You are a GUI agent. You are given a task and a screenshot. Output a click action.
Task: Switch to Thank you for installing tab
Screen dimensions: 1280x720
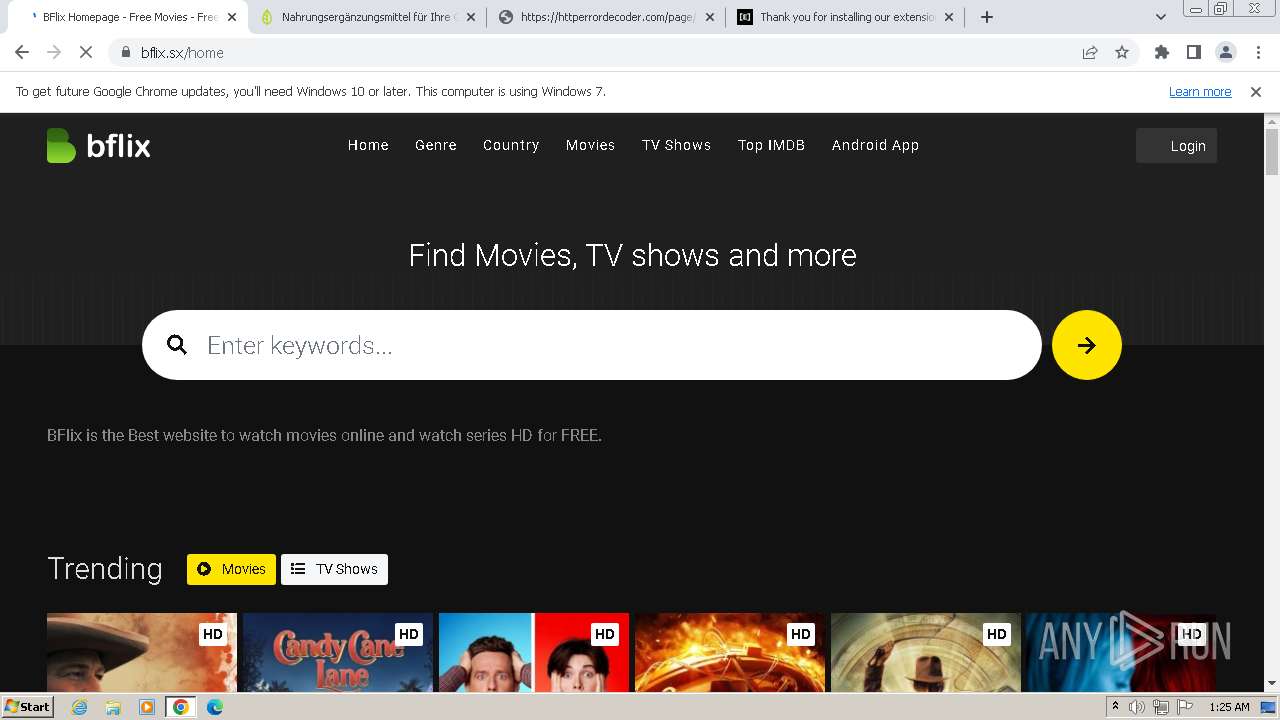(846, 17)
